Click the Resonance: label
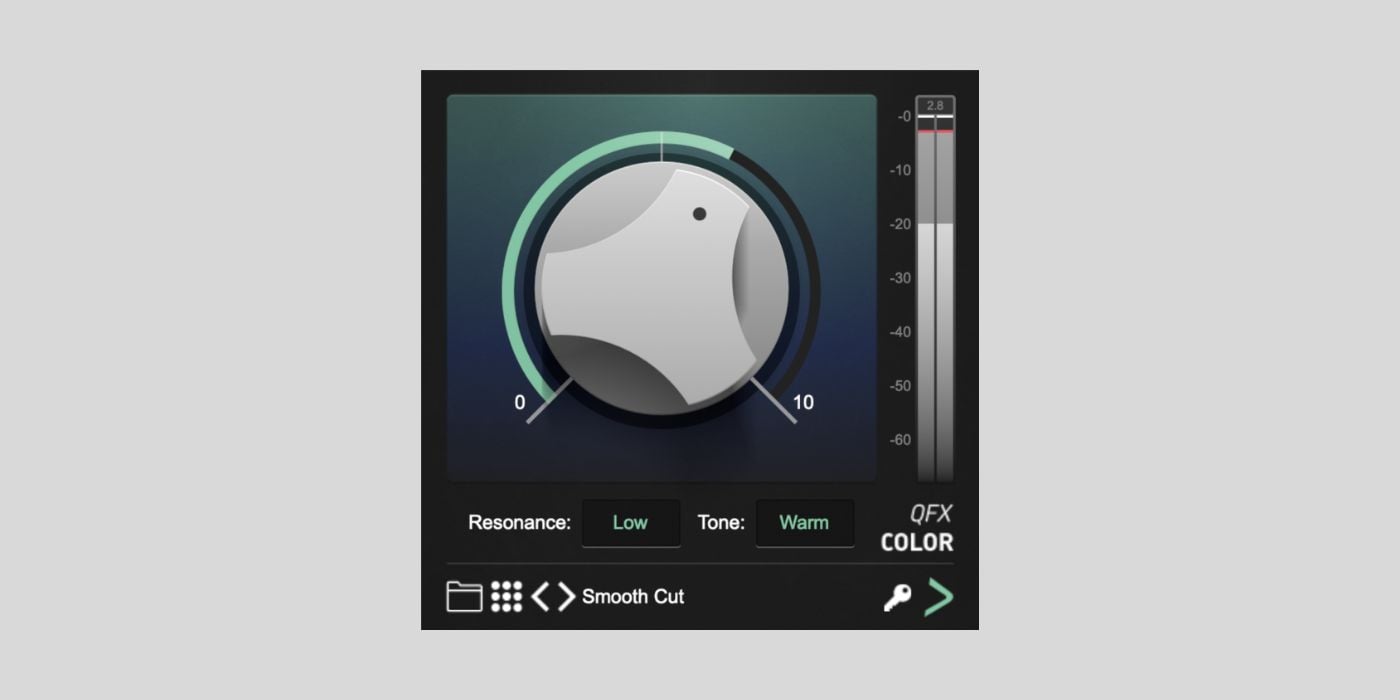The width and height of the screenshot is (1400, 700). (x=520, y=523)
